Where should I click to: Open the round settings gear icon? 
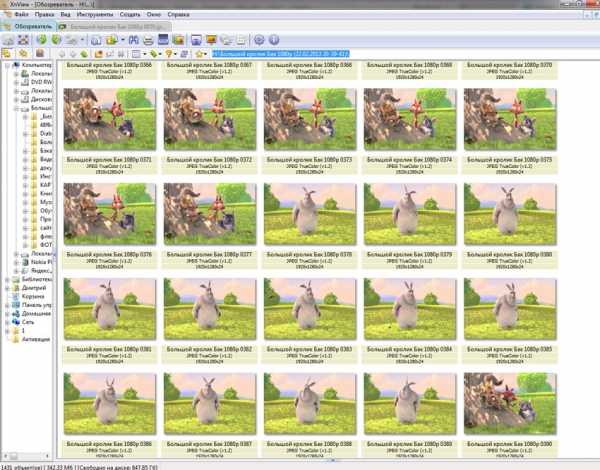click(x=259, y=40)
